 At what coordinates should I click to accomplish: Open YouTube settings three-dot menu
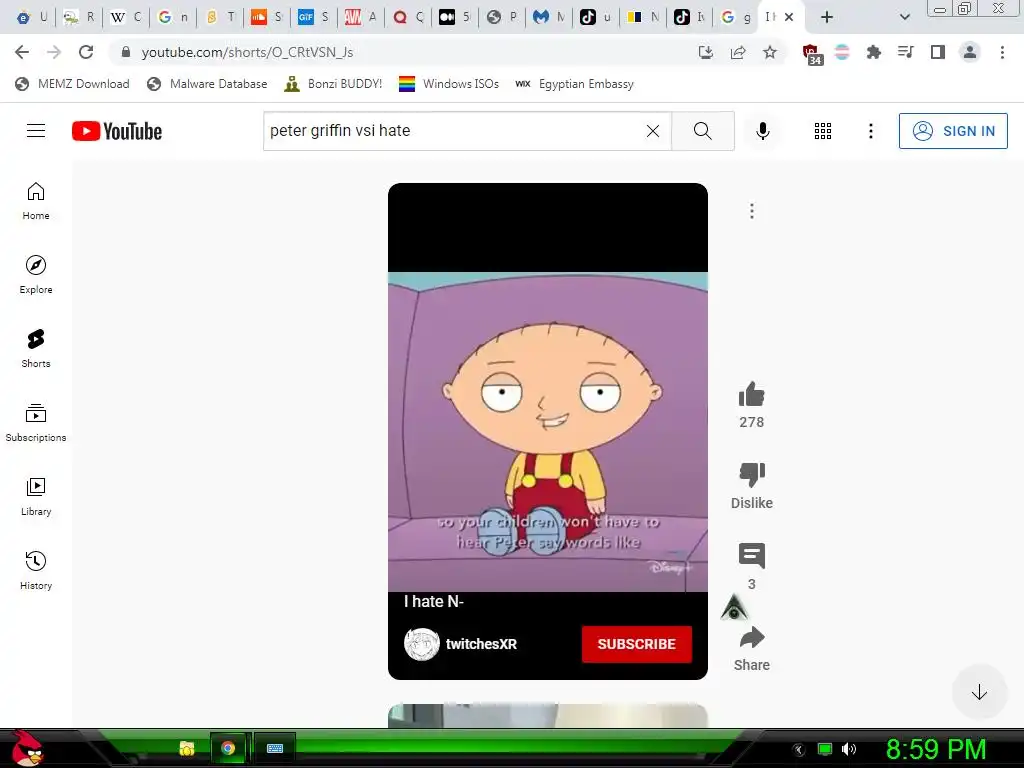coord(871,131)
